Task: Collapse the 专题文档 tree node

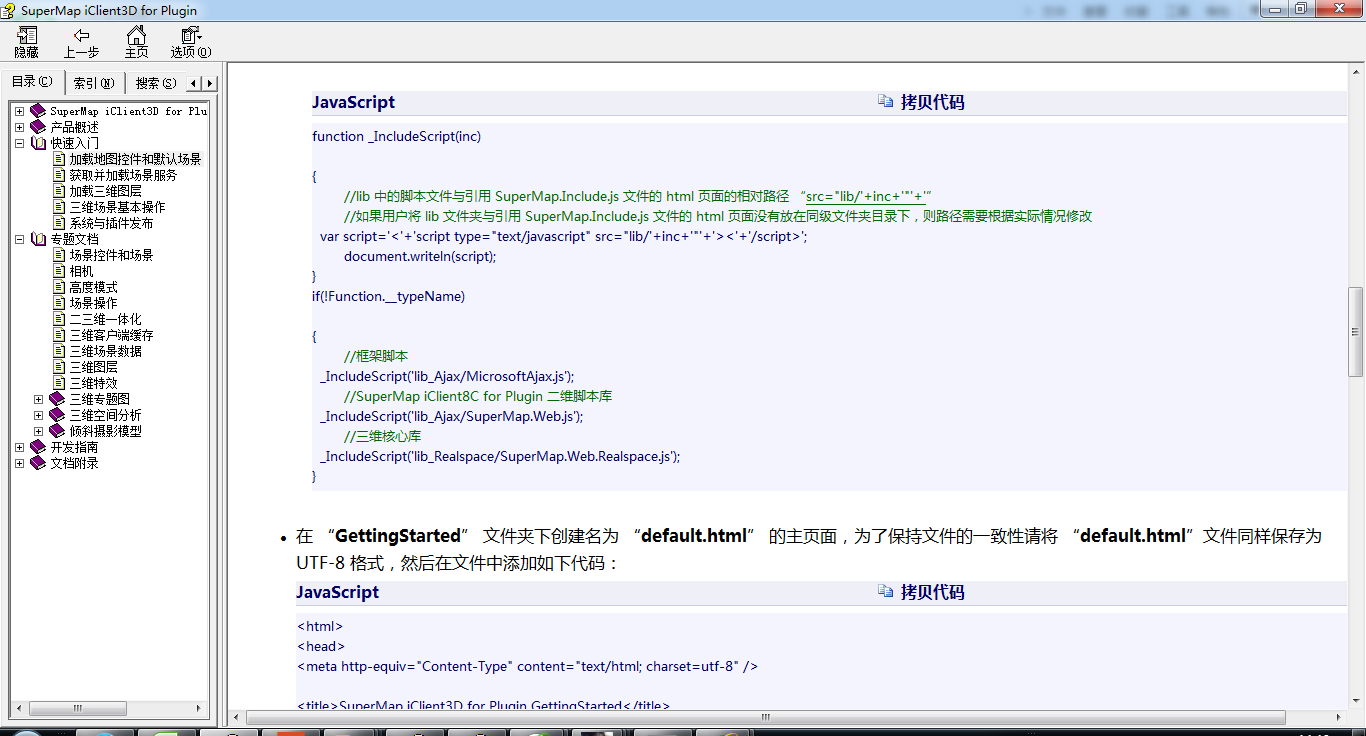Action: coord(19,239)
